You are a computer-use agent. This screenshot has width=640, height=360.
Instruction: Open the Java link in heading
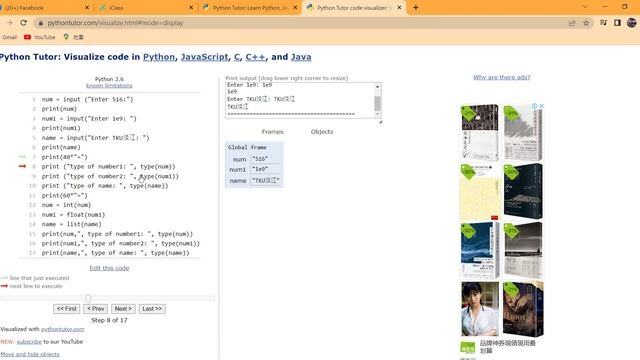[301, 57]
